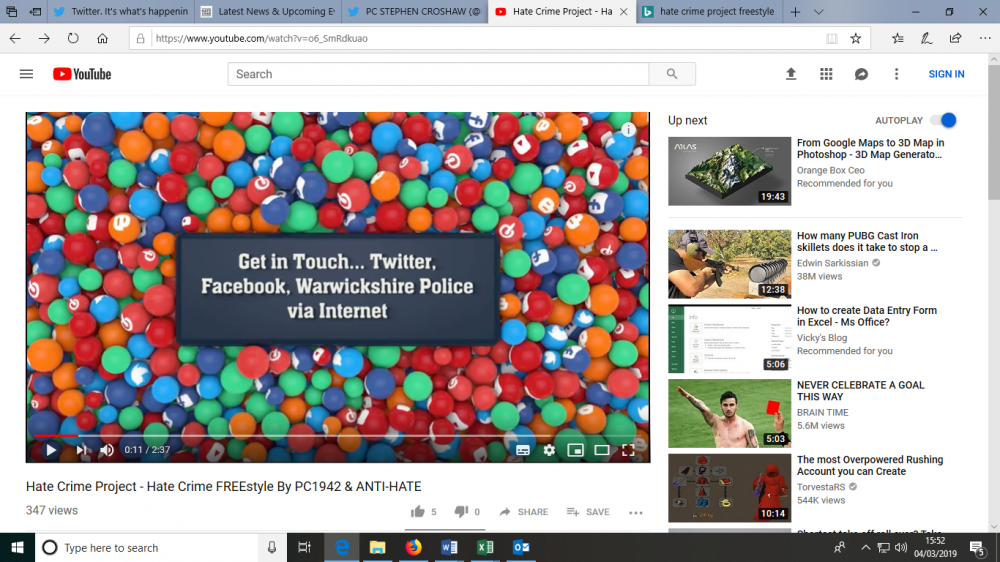
Task: Play the paused video
Action: (x=50, y=450)
